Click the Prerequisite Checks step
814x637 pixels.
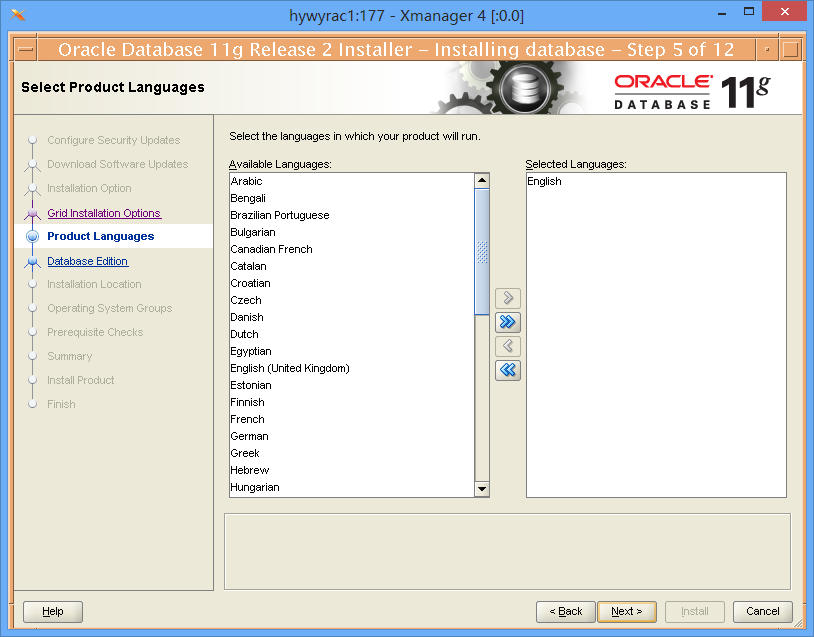pyautogui.click(x=95, y=332)
